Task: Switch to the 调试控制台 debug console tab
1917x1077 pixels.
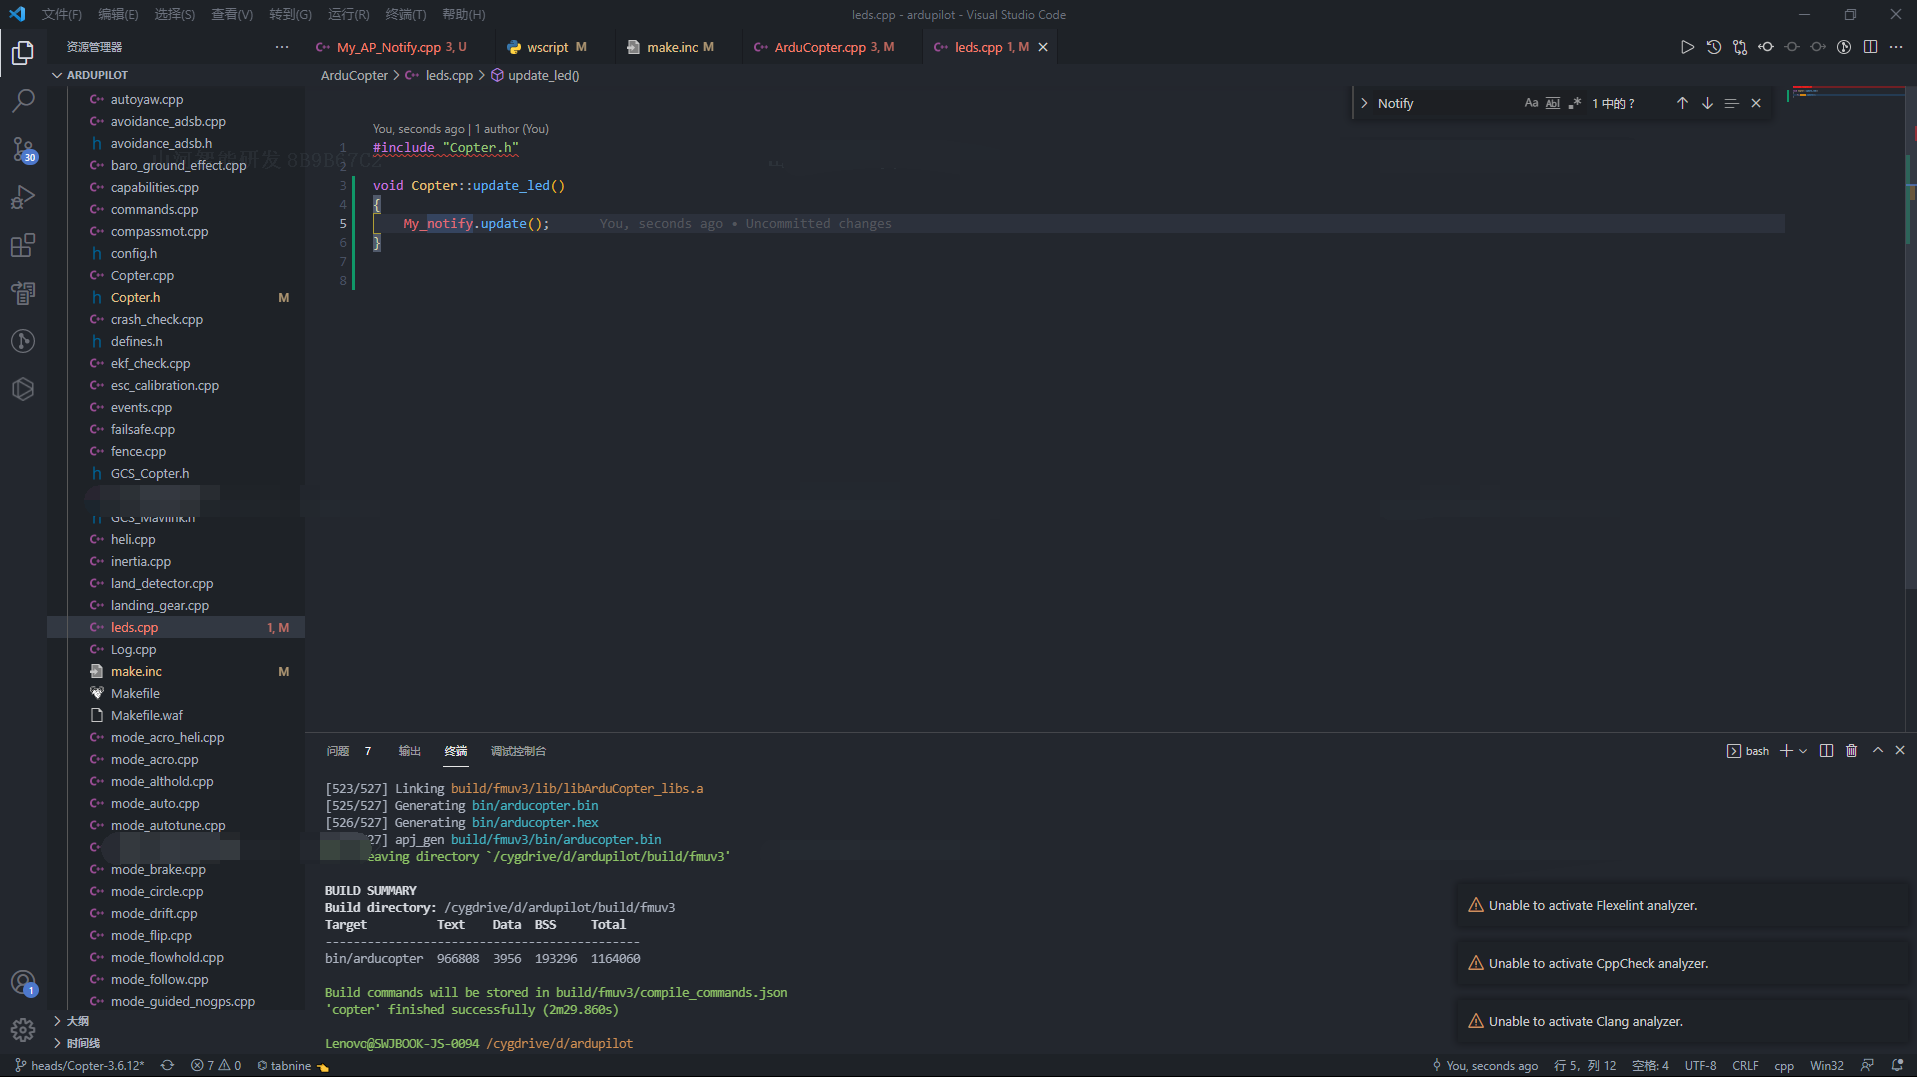Action: pyautogui.click(x=518, y=751)
